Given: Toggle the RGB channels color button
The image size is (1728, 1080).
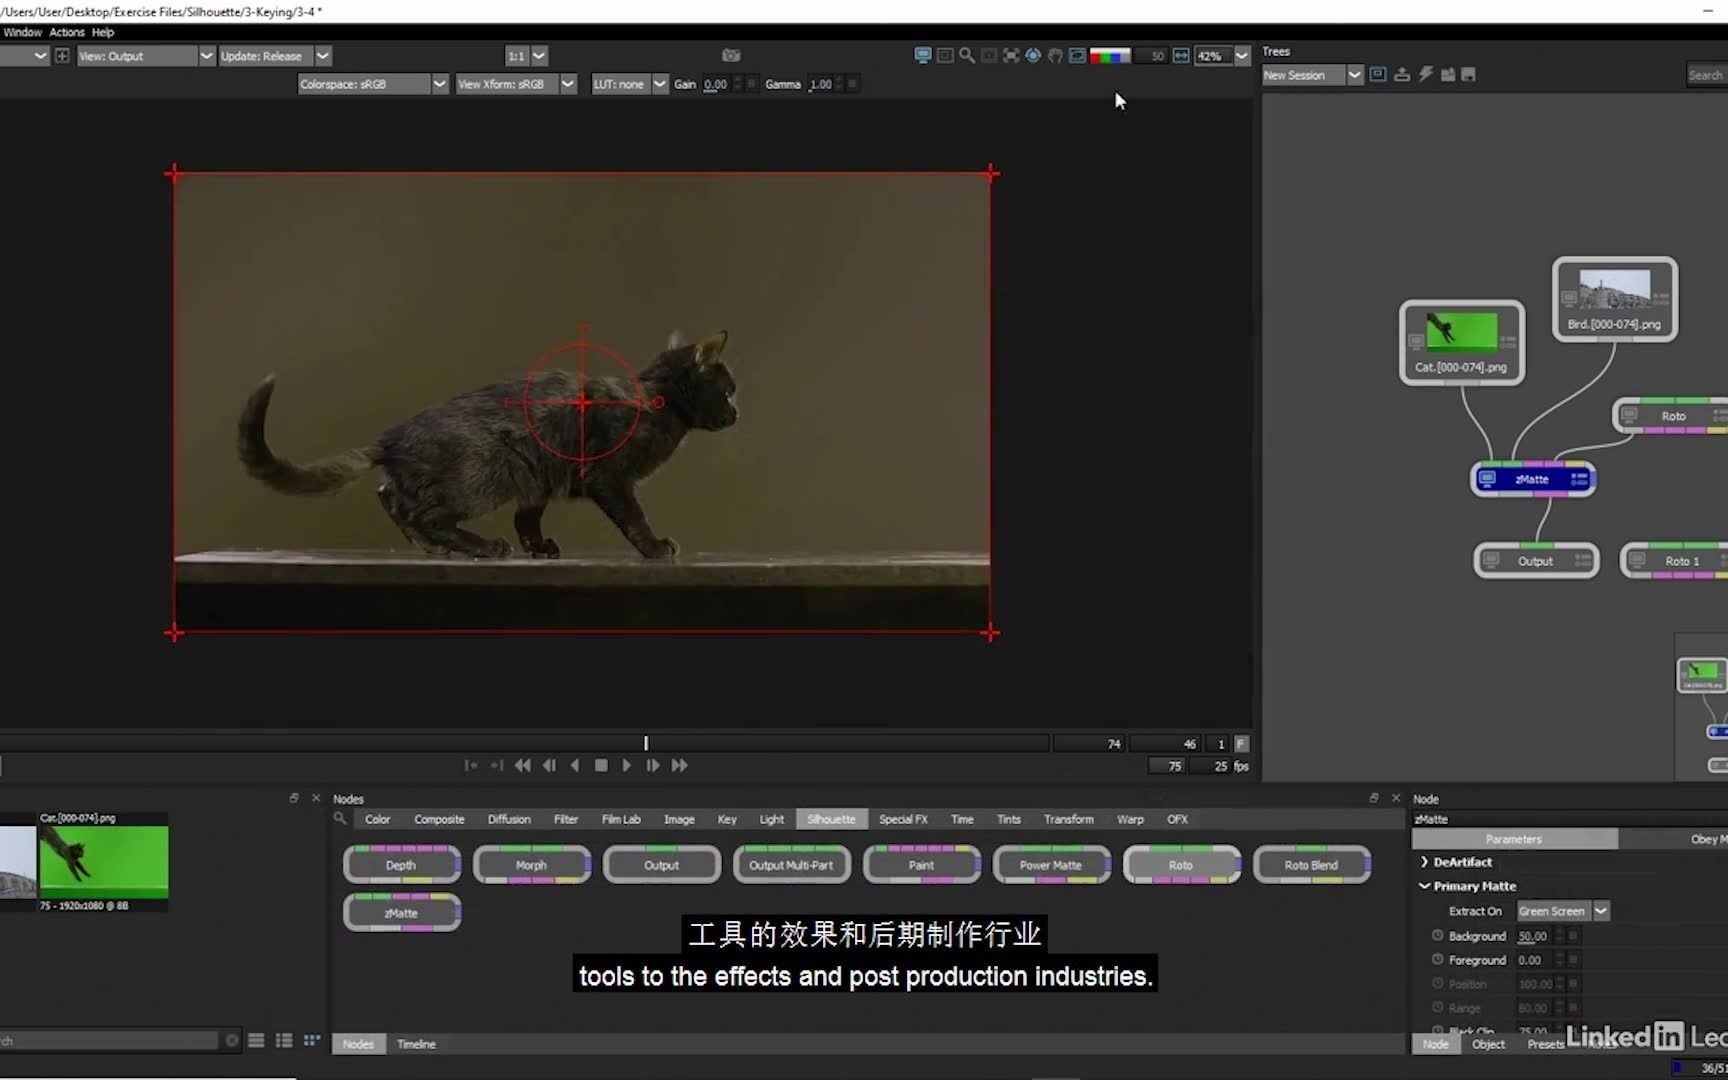Looking at the screenshot, I should 1110,56.
